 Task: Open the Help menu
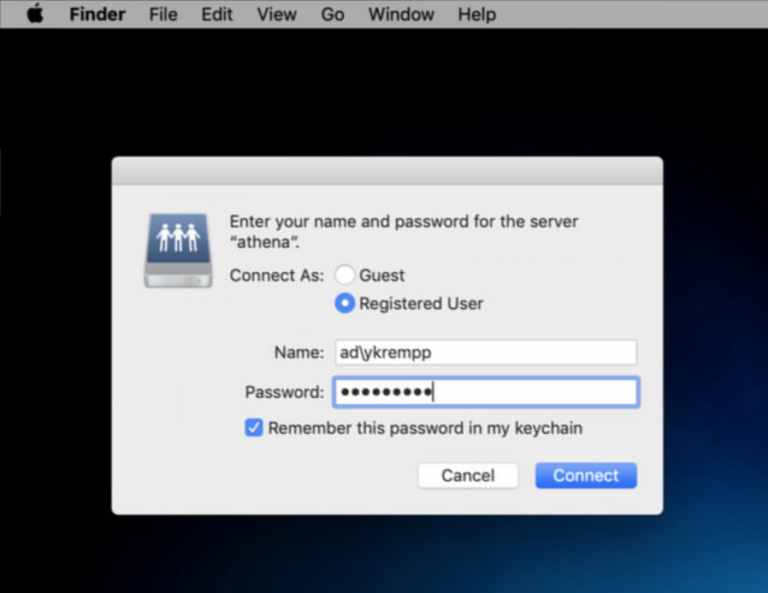476,14
